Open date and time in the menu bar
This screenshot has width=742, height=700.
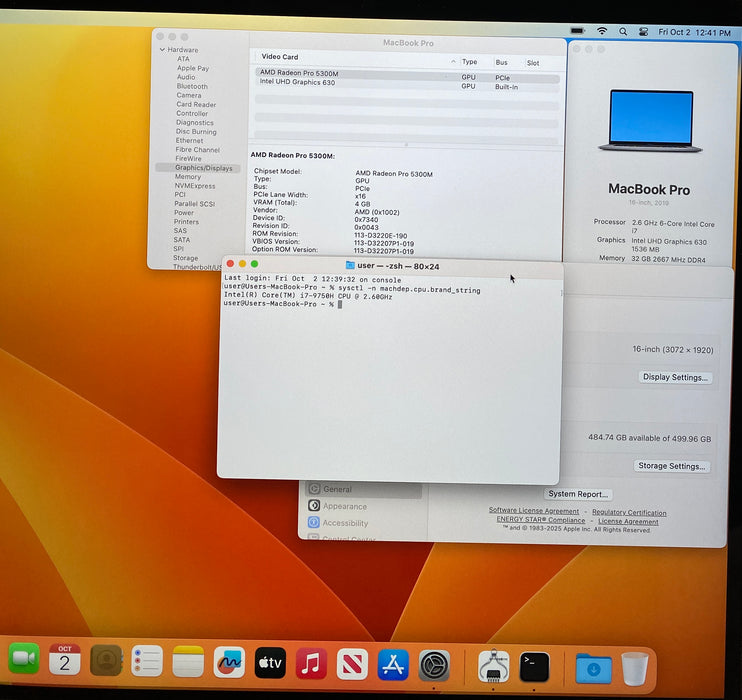694,33
